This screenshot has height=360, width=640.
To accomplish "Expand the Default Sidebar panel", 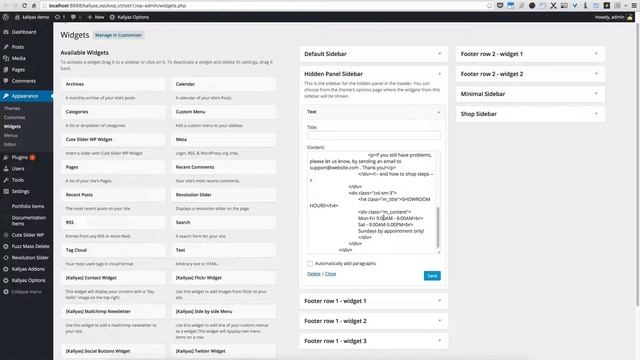I will pyautogui.click(x=373, y=54).
